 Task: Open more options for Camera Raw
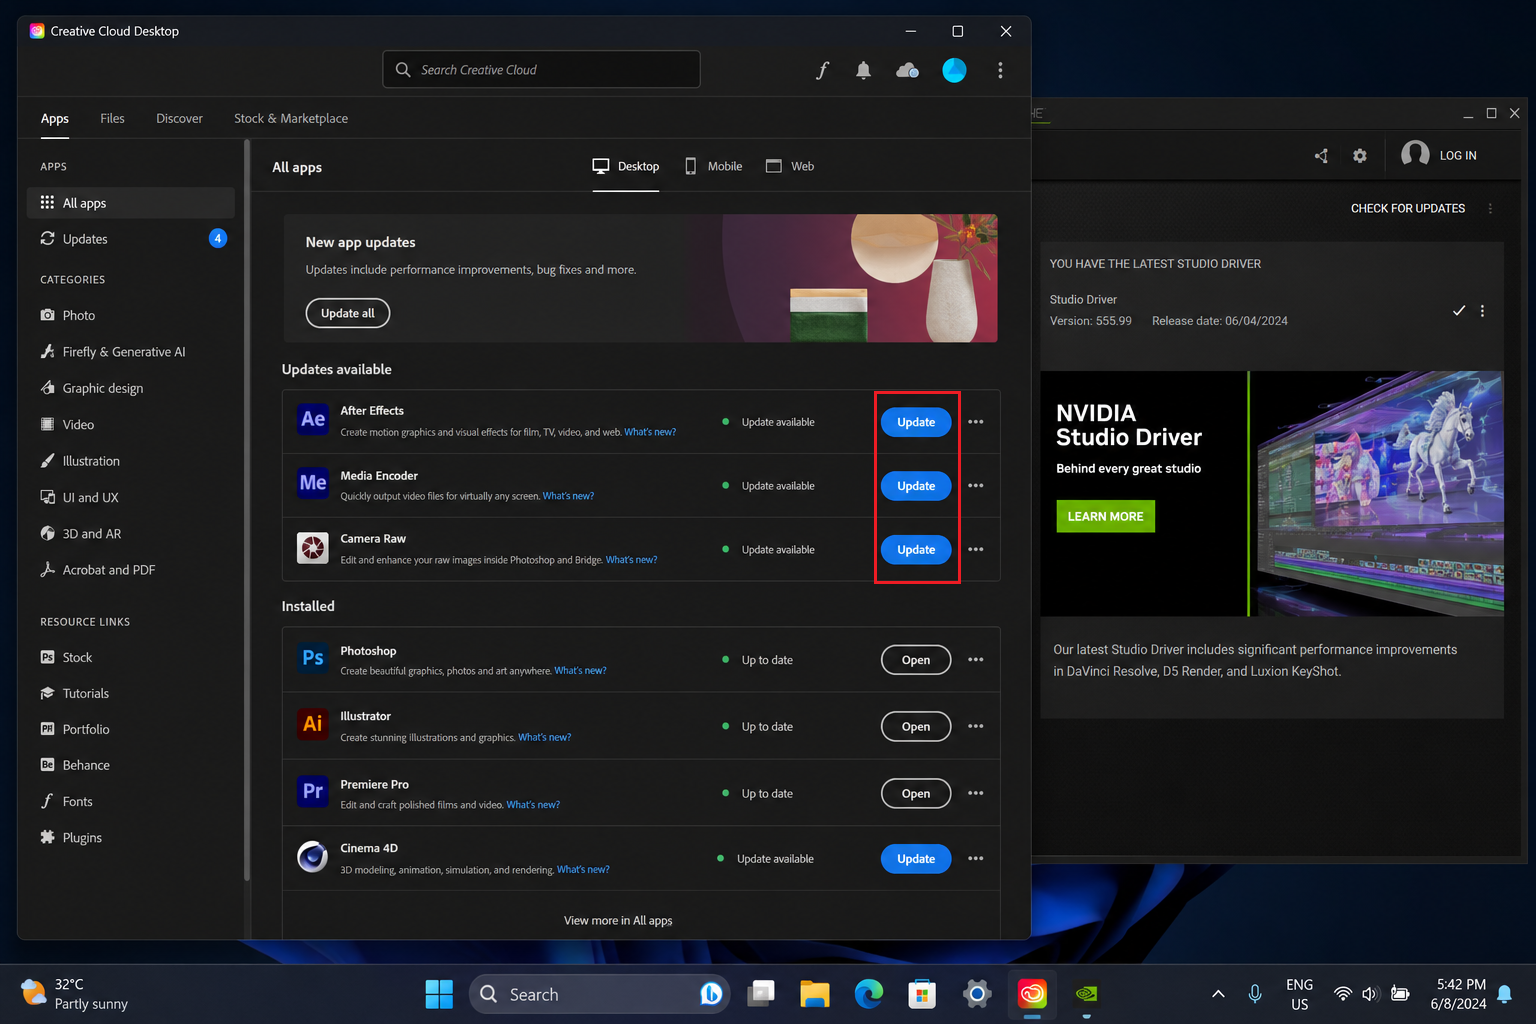tap(976, 550)
